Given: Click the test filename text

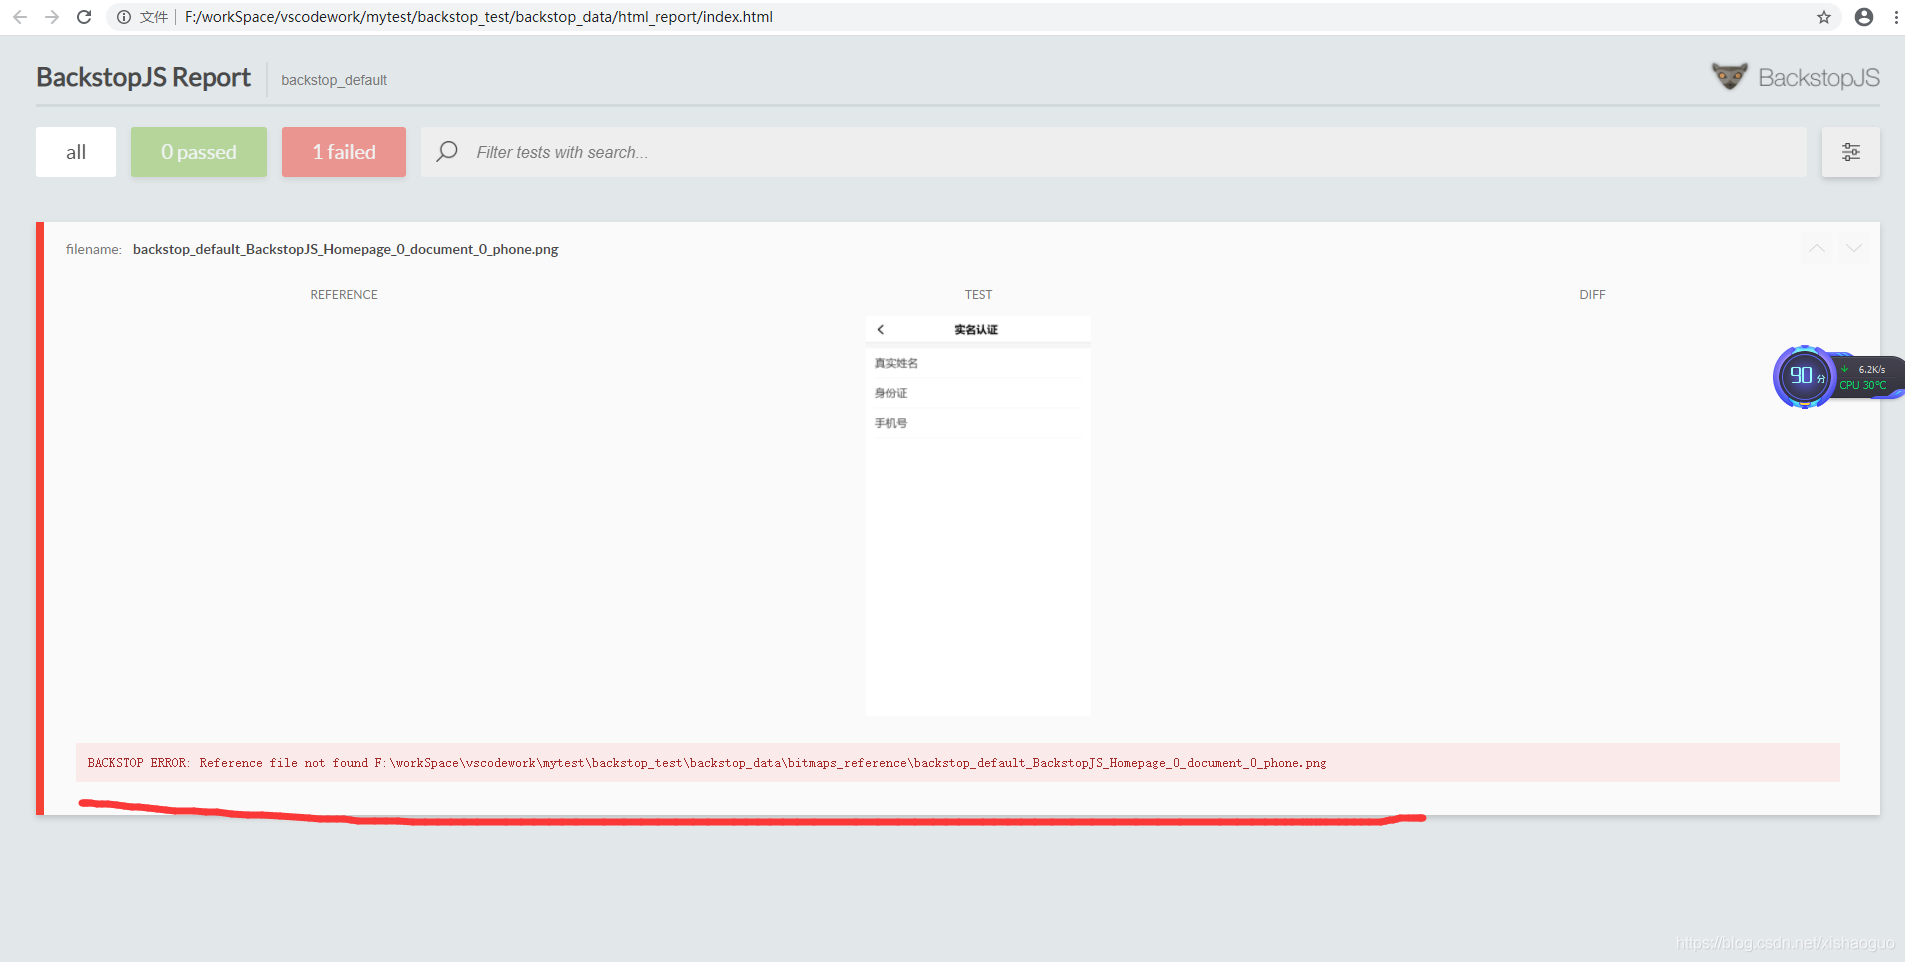Looking at the screenshot, I should [x=345, y=249].
